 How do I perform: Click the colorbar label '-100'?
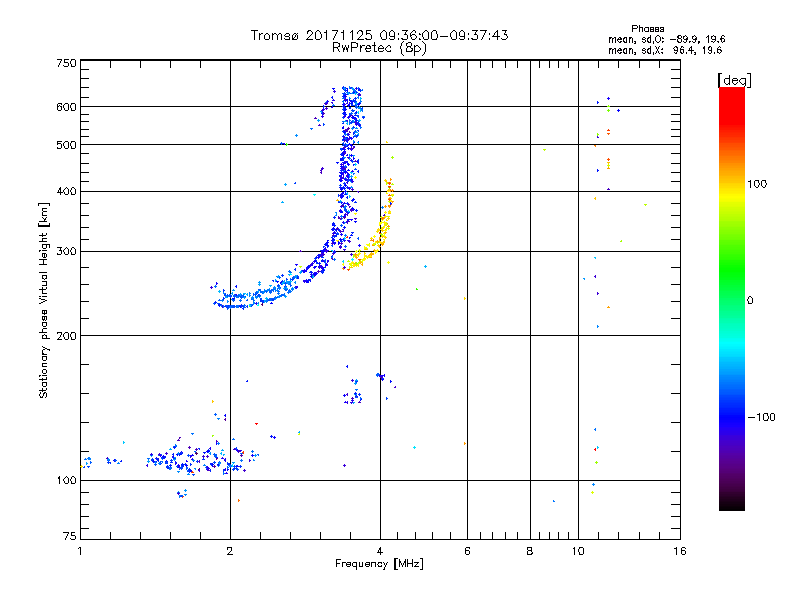click(762, 417)
